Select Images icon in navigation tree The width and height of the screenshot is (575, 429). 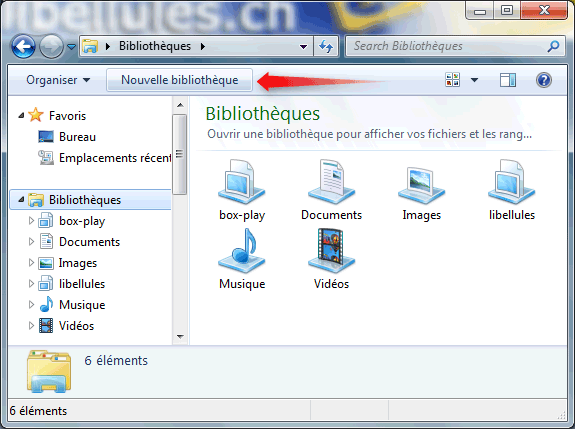46,263
